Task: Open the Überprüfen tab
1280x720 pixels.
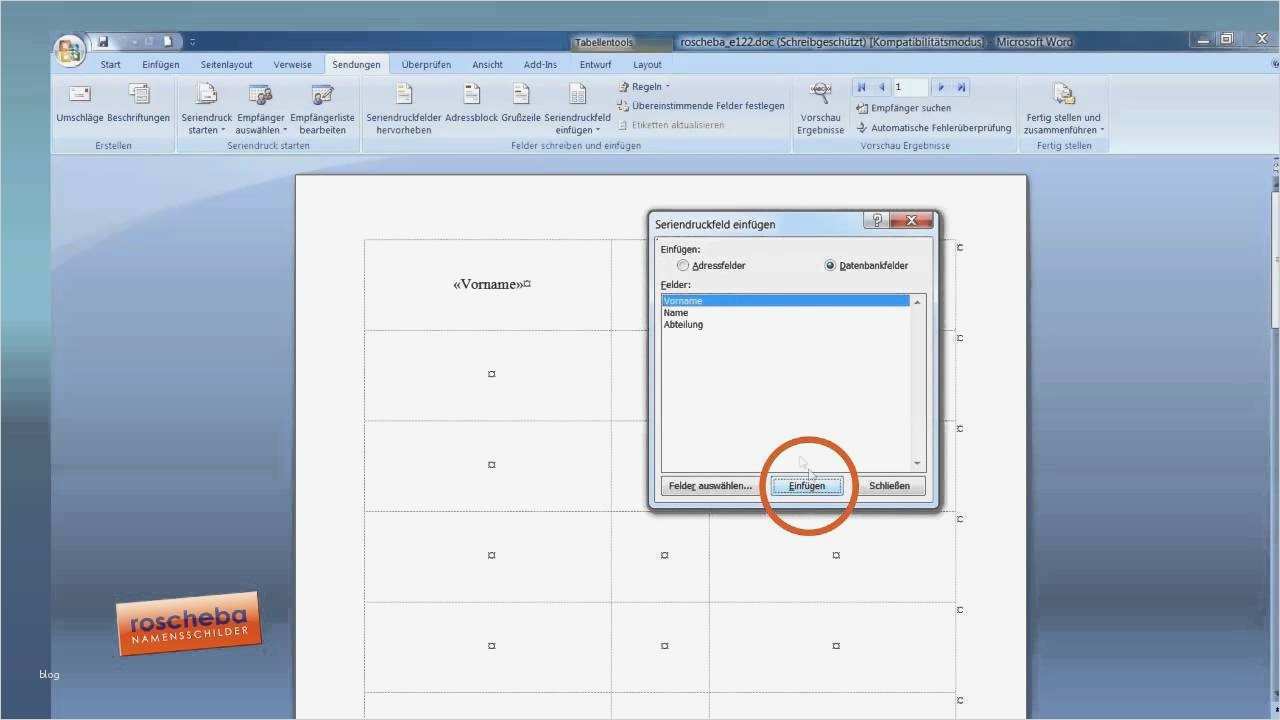Action: pyautogui.click(x=426, y=64)
